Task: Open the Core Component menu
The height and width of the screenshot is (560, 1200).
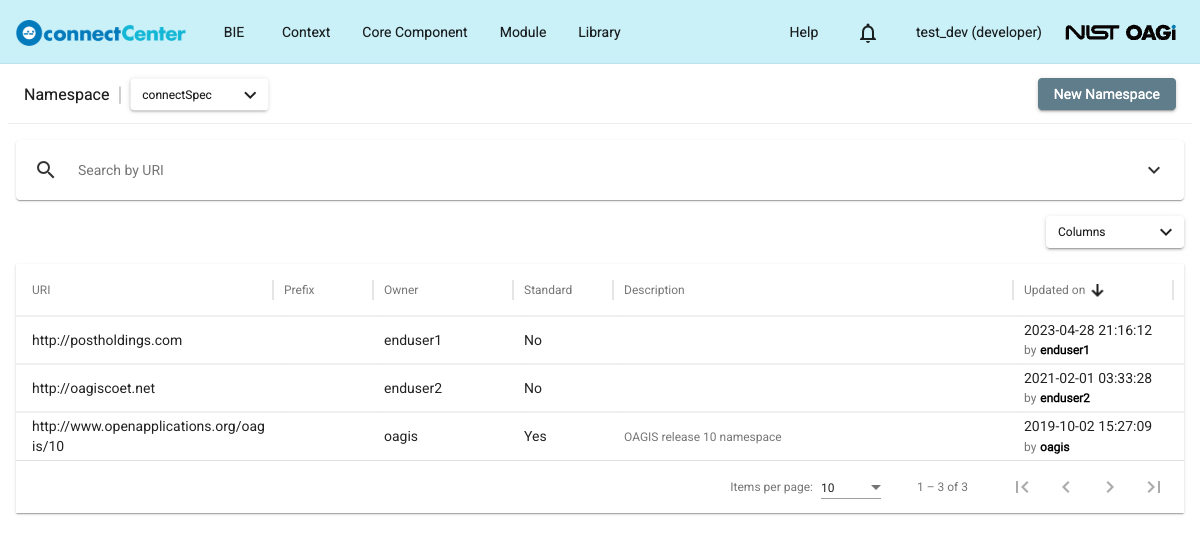Action: point(415,32)
